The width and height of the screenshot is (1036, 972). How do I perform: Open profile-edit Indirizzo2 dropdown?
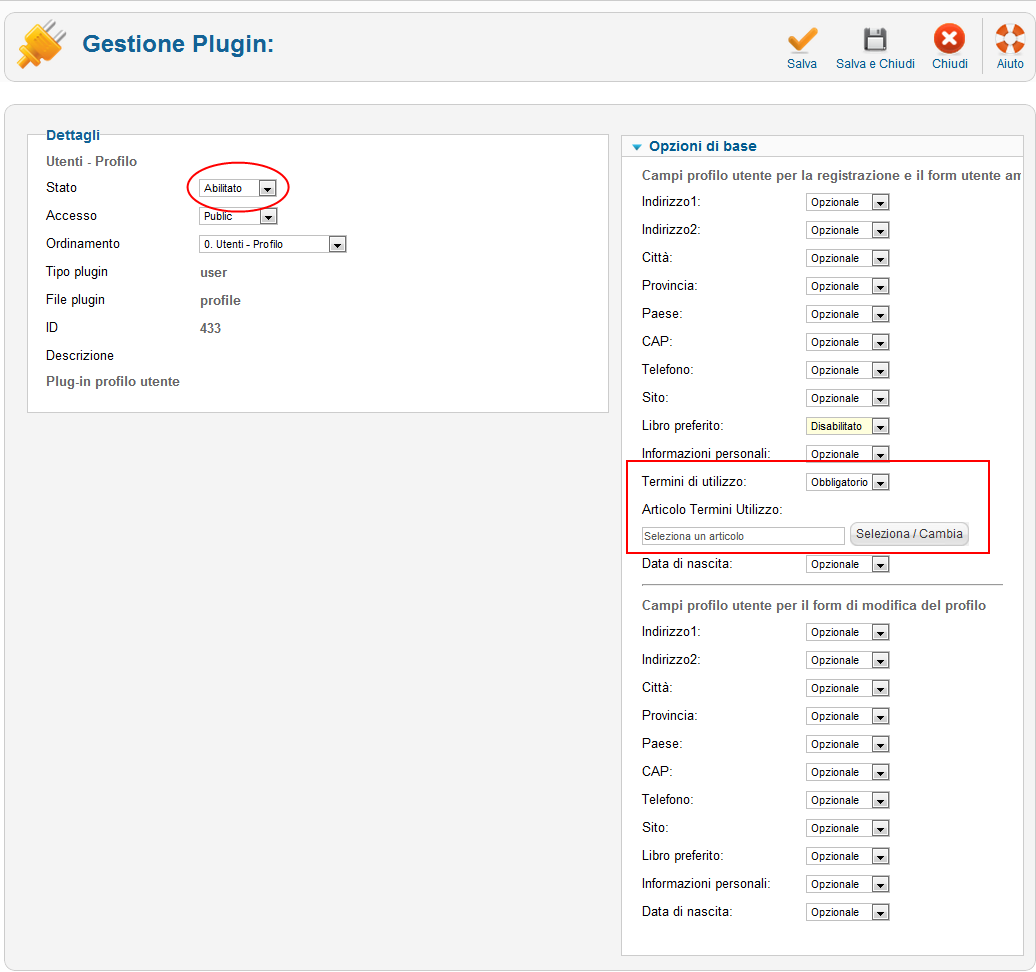click(847, 660)
